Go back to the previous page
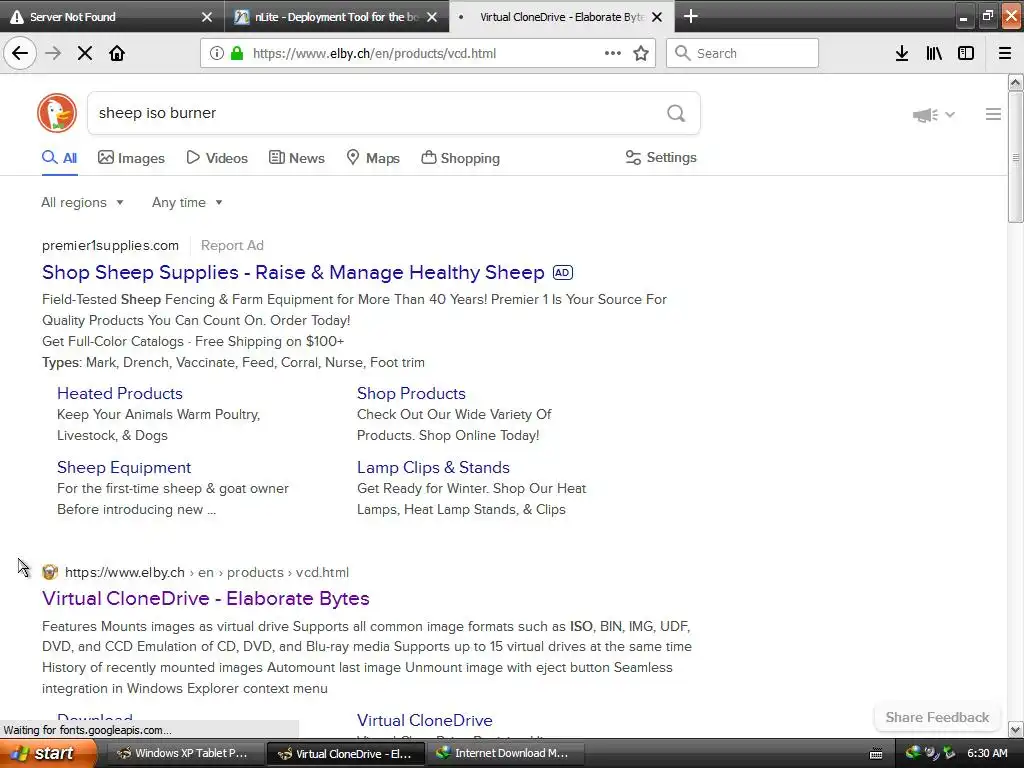Image resolution: width=1024 pixels, height=768 pixels. click(20, 53)
